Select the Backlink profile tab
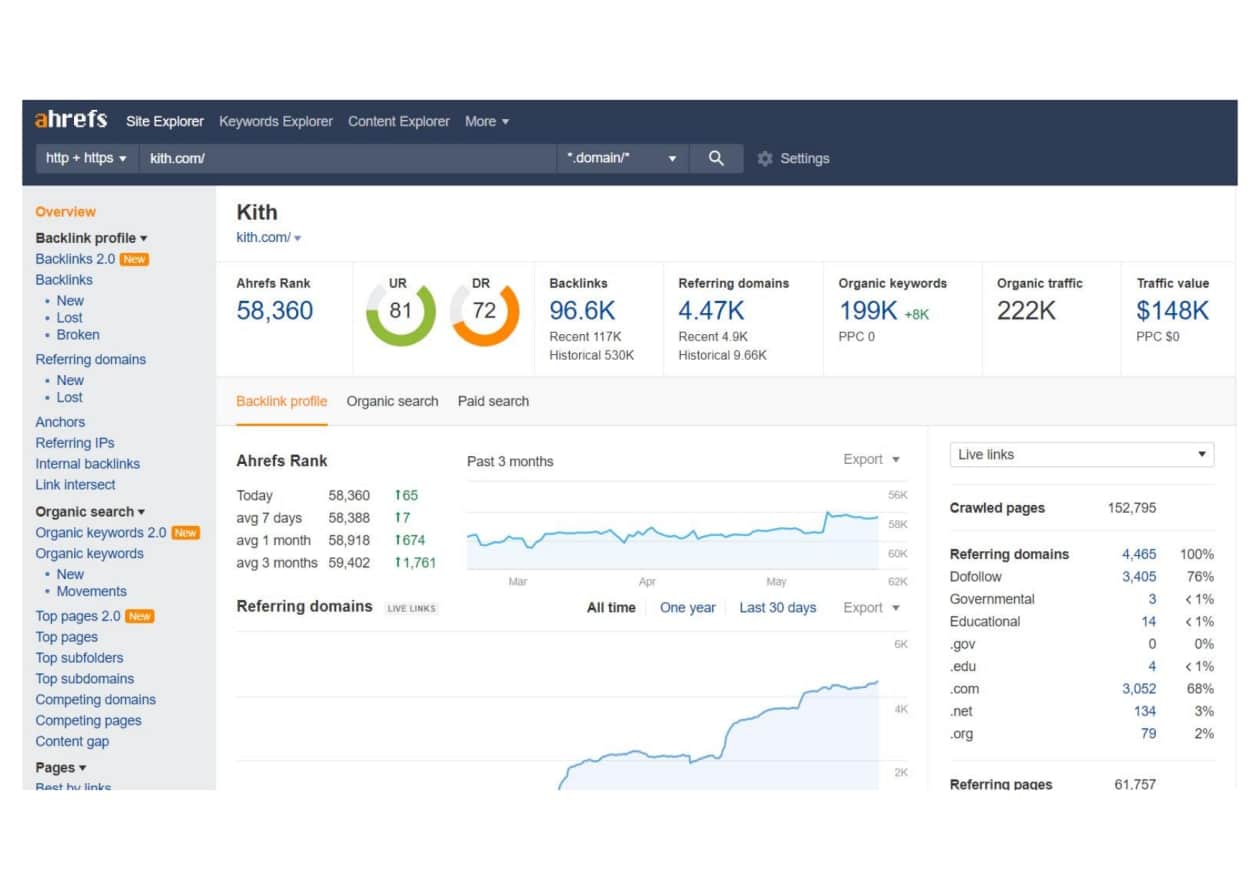 click(x=282, y=401)
